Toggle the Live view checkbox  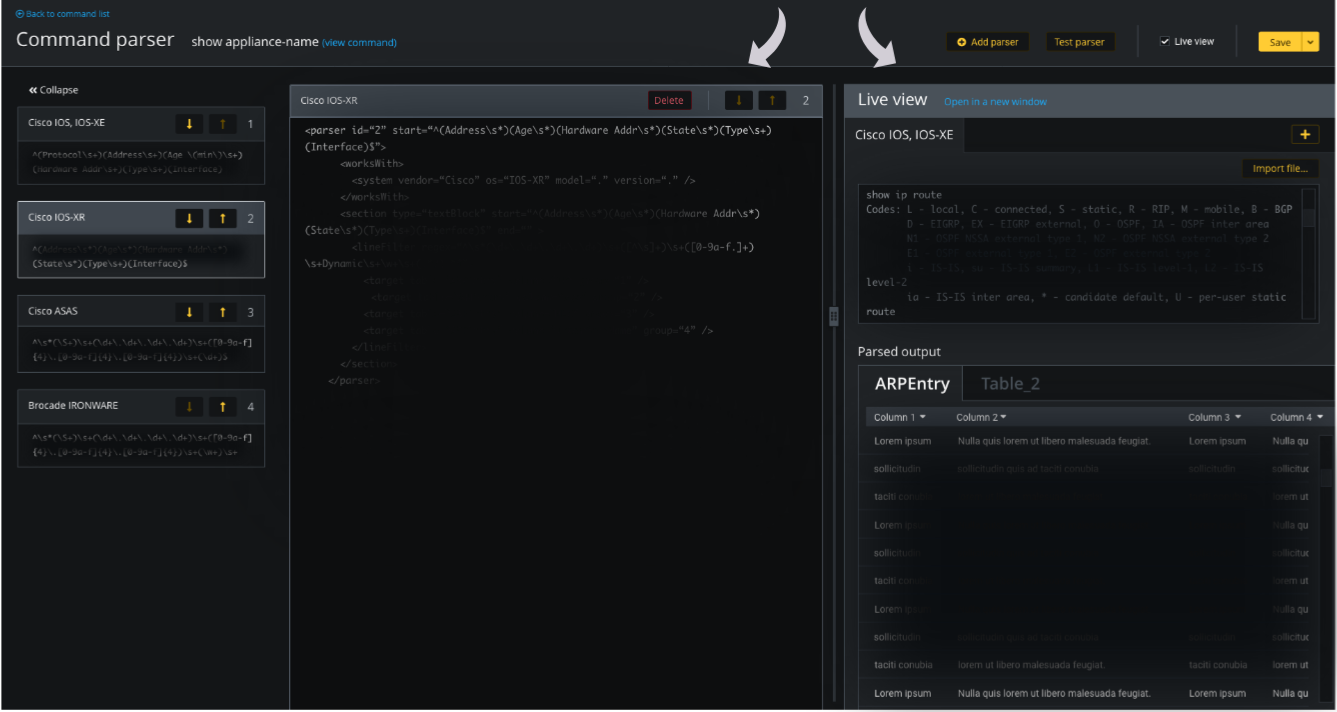click(x=1164, y=42)
